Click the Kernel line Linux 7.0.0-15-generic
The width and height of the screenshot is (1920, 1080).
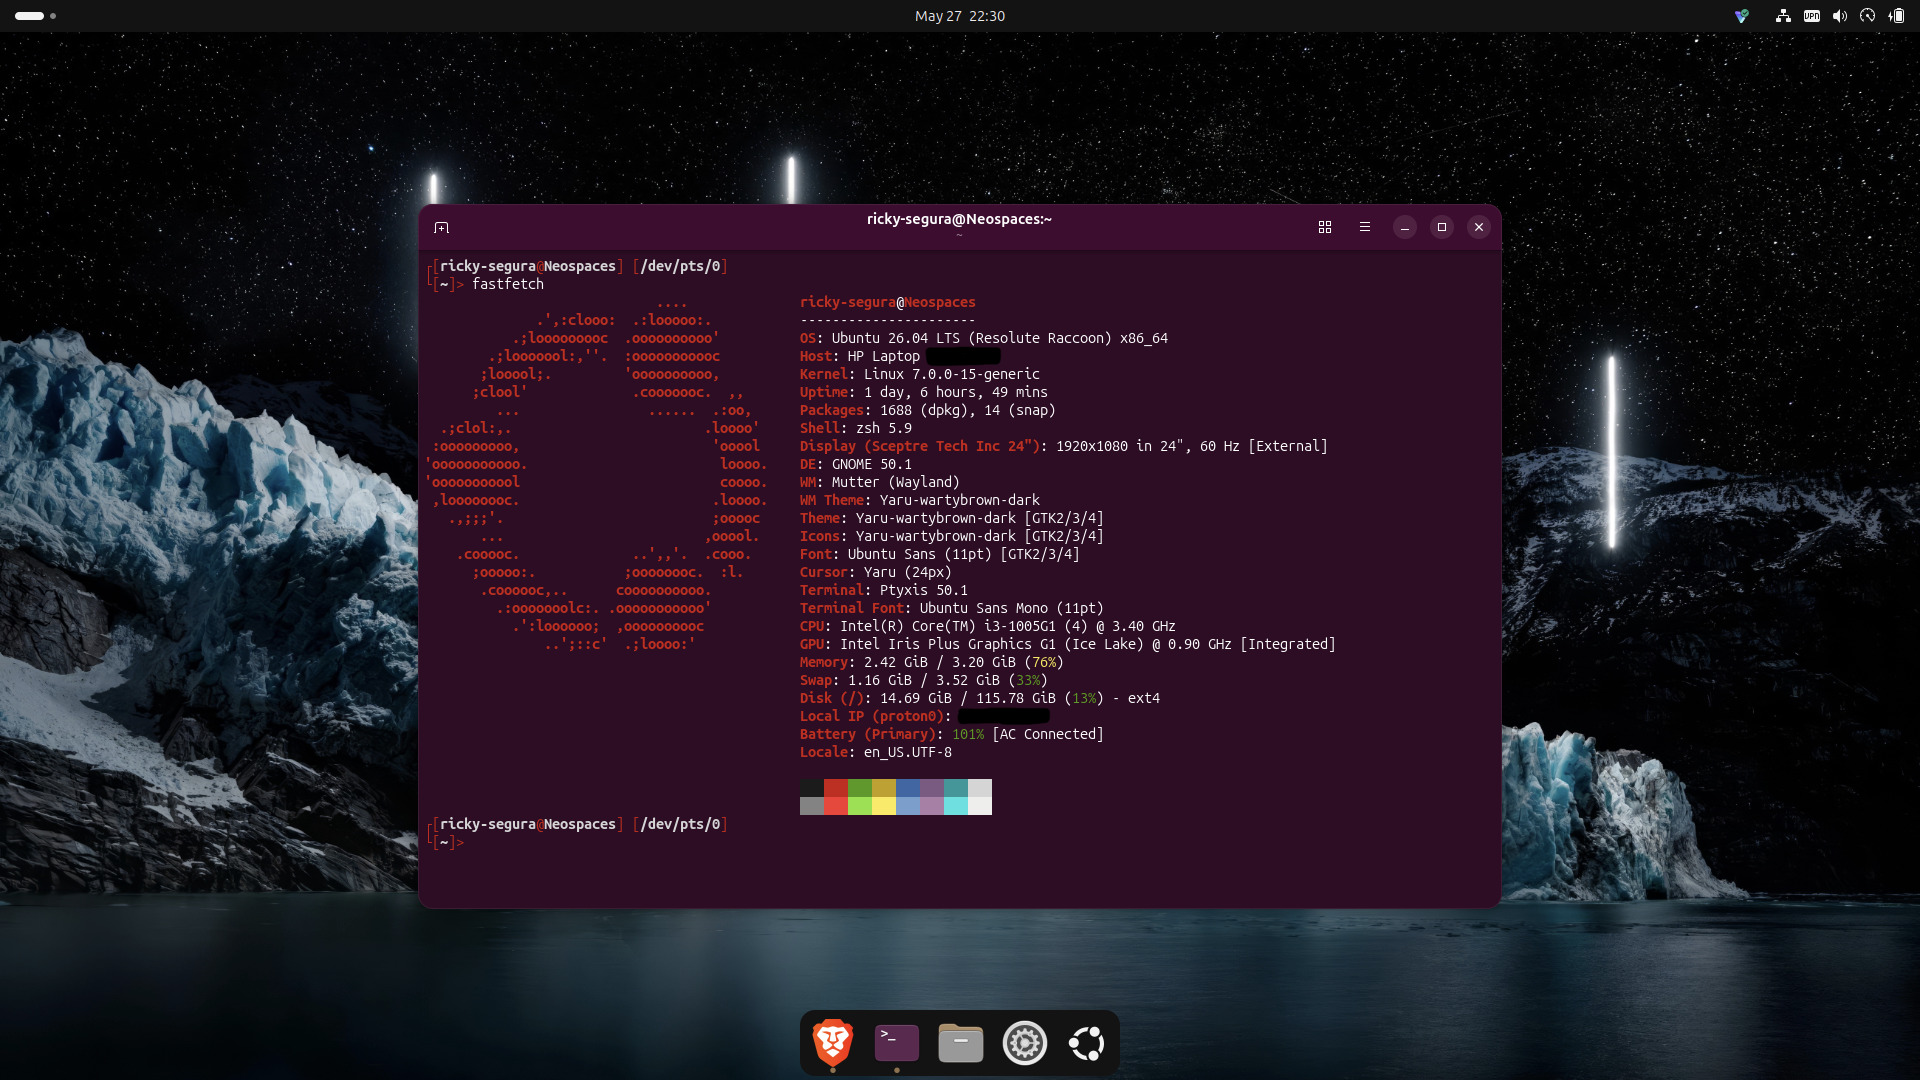920,374
